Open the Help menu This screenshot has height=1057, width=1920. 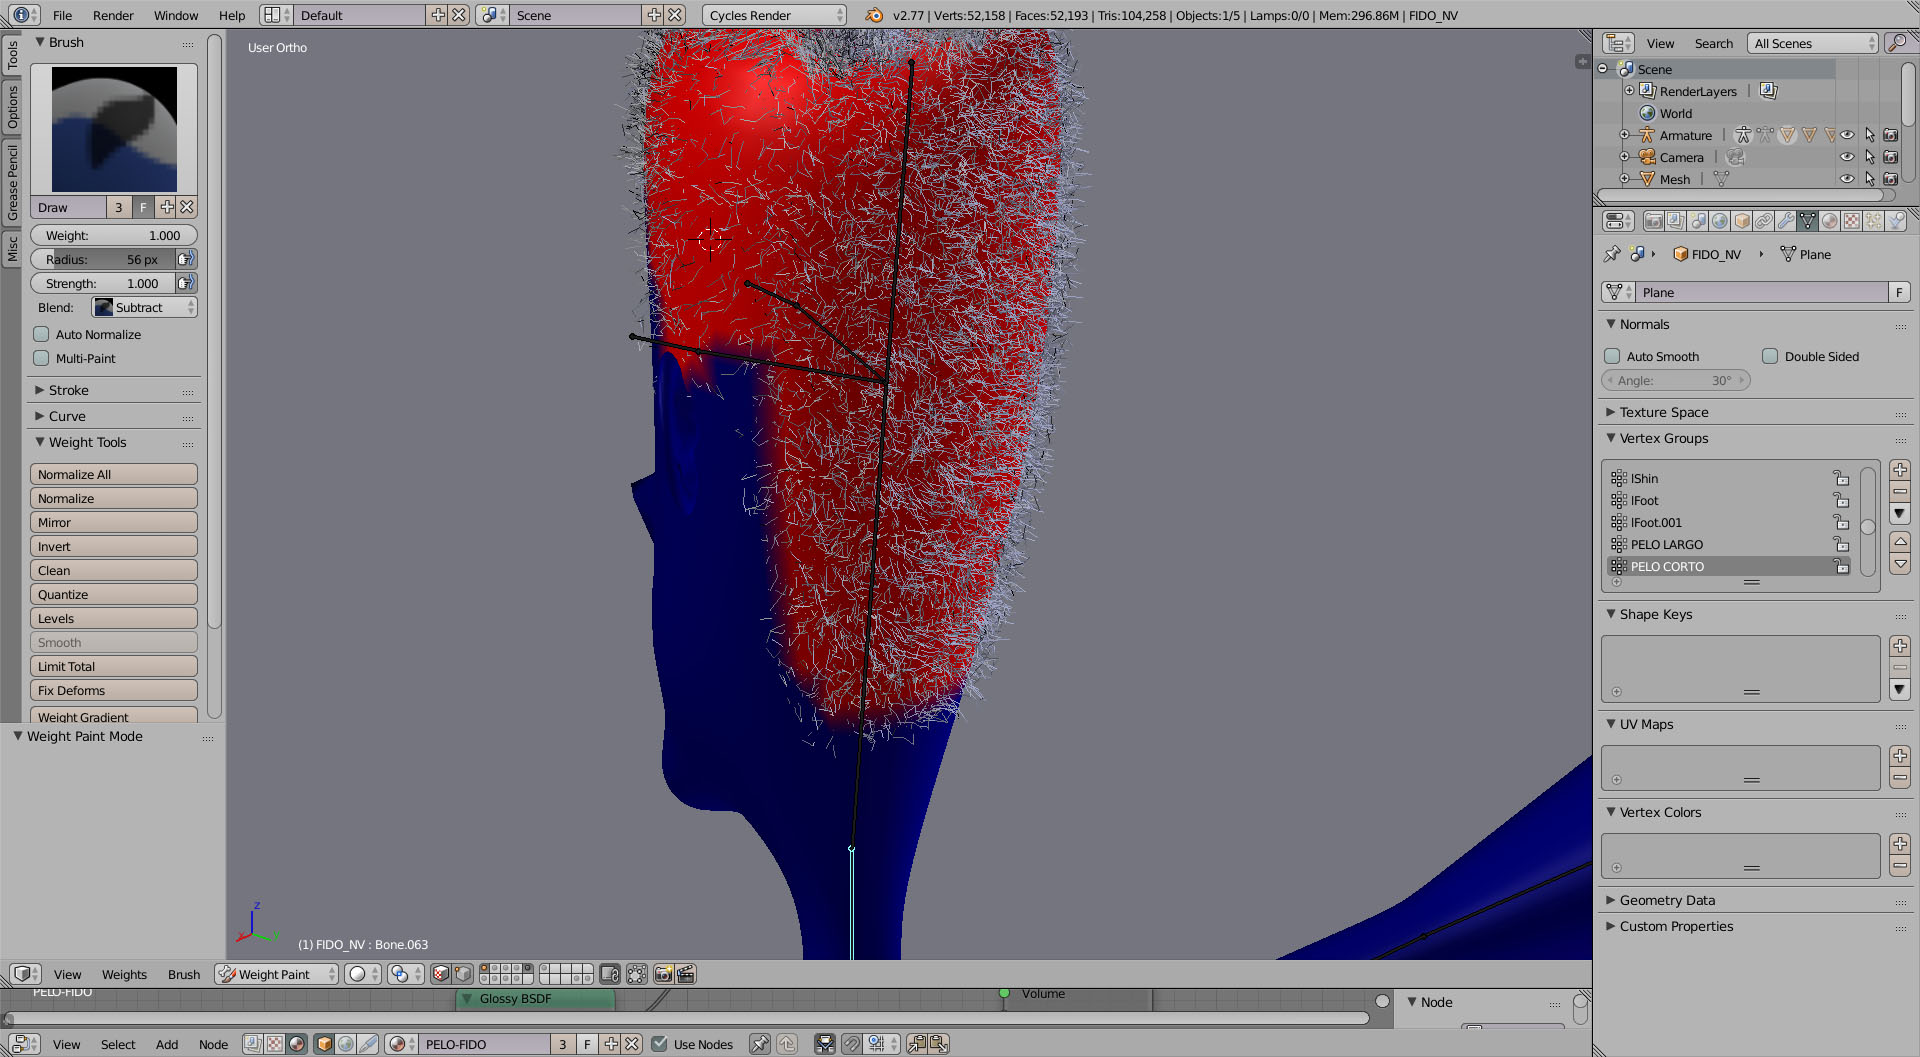point(232,15)
